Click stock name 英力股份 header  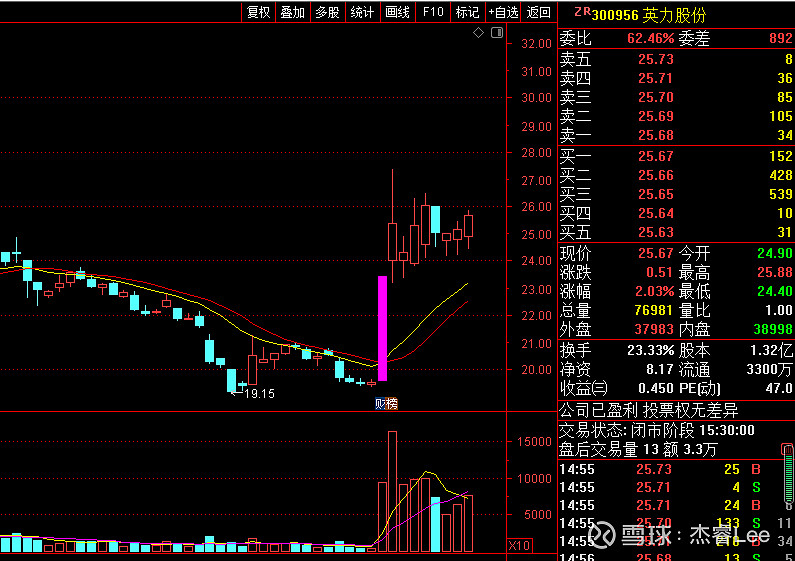tap(674, 15)
